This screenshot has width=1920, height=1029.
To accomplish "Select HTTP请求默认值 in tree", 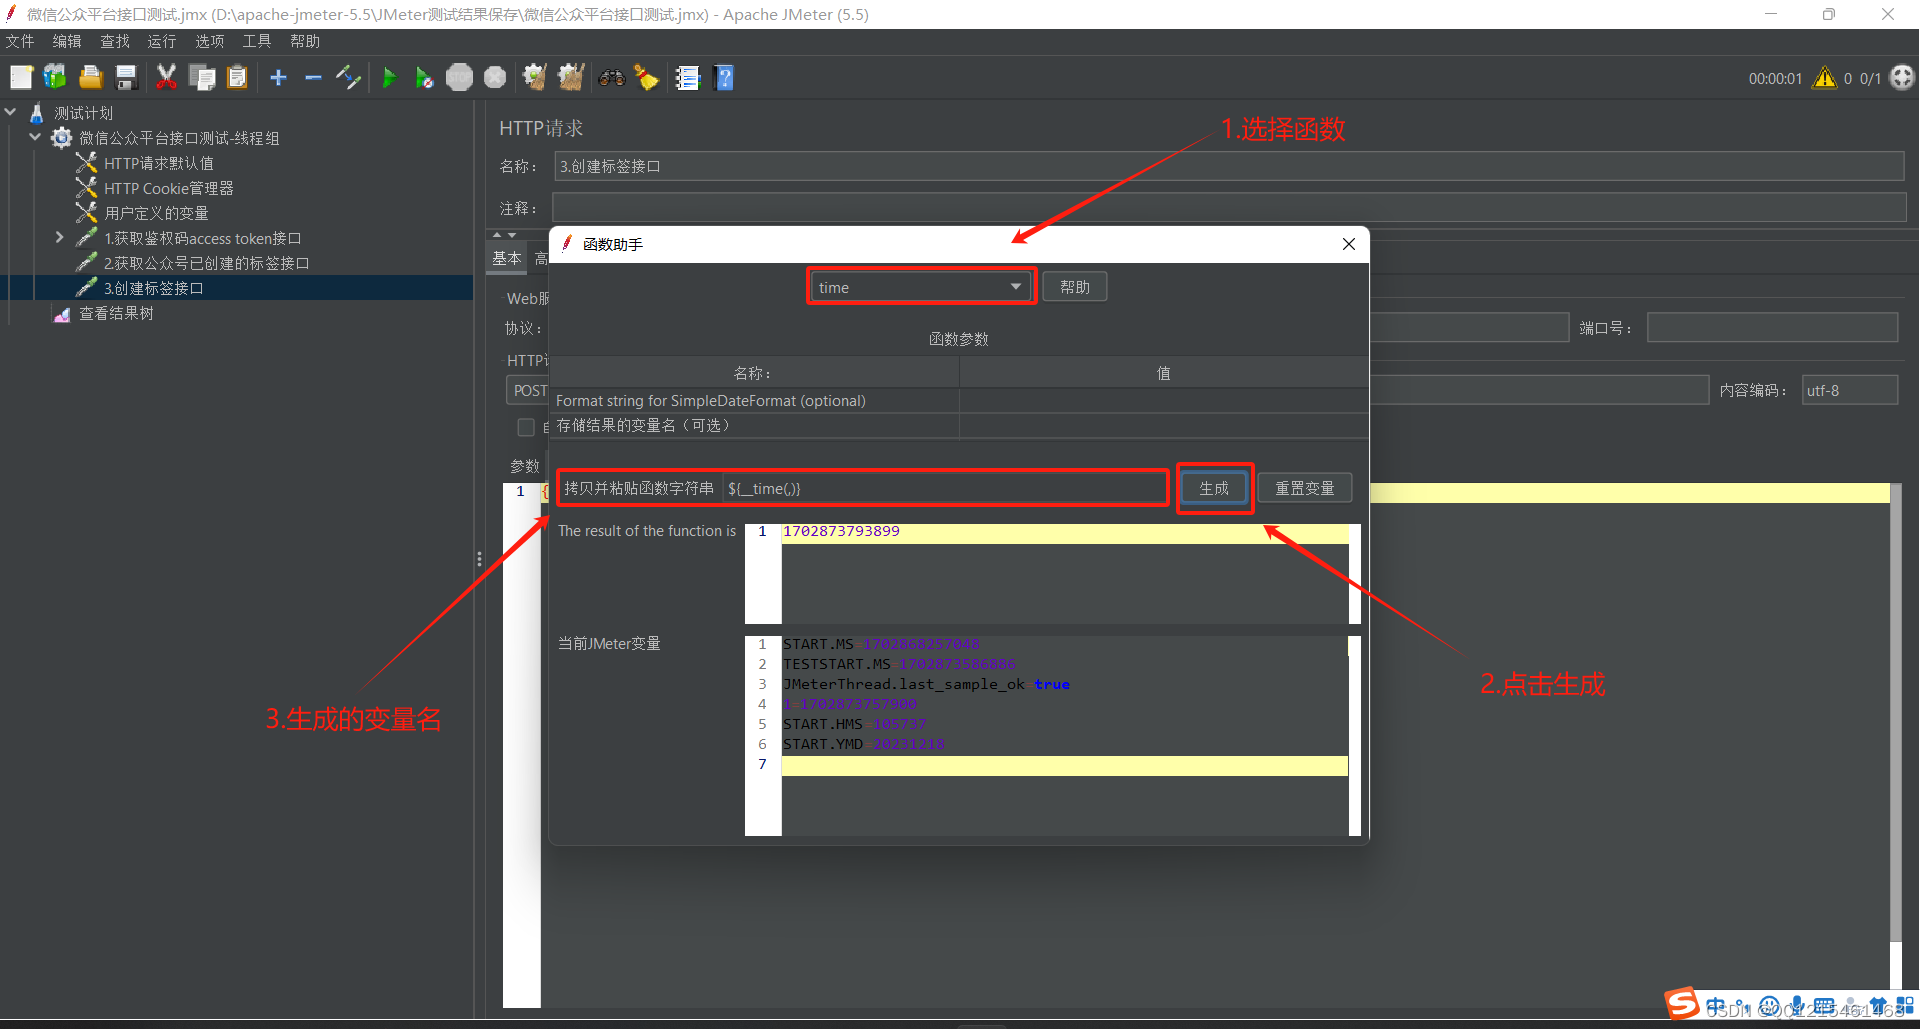I will [158, 163].
